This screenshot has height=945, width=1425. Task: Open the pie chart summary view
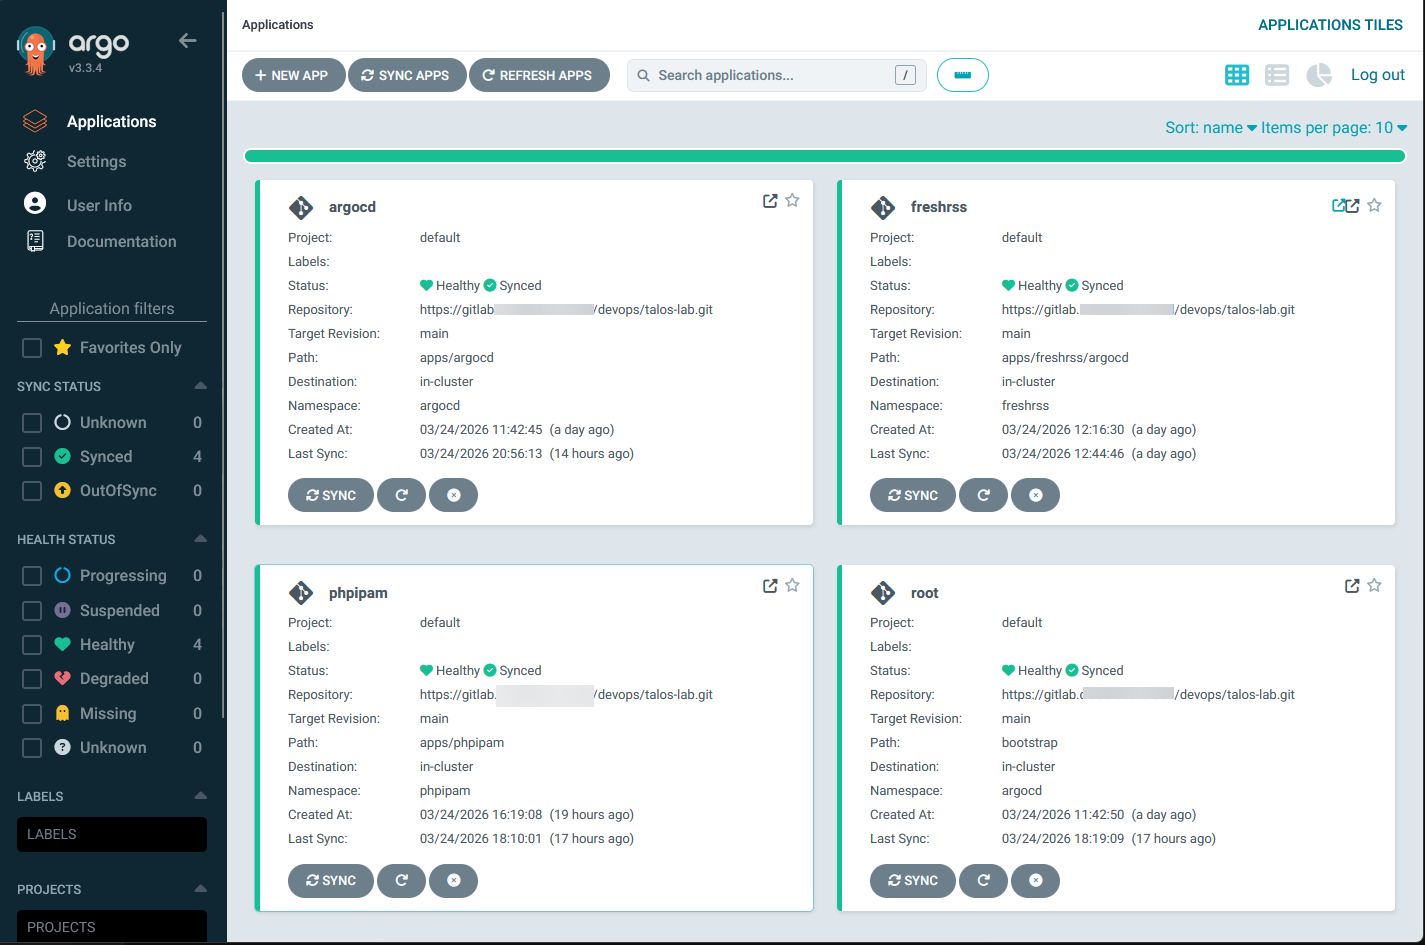click(x=1319, y=75)
